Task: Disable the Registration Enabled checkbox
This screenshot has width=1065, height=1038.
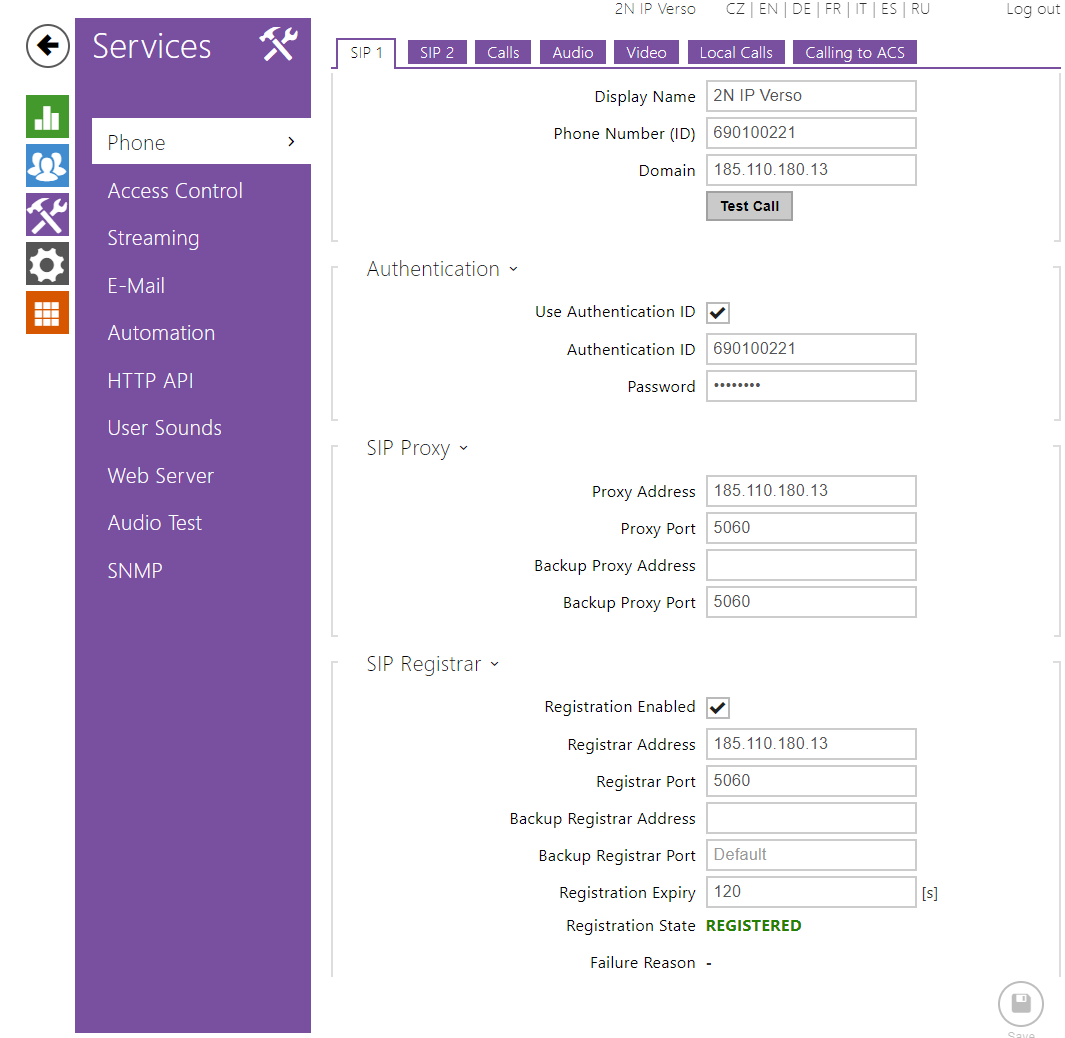Action: tap(718, 708)
